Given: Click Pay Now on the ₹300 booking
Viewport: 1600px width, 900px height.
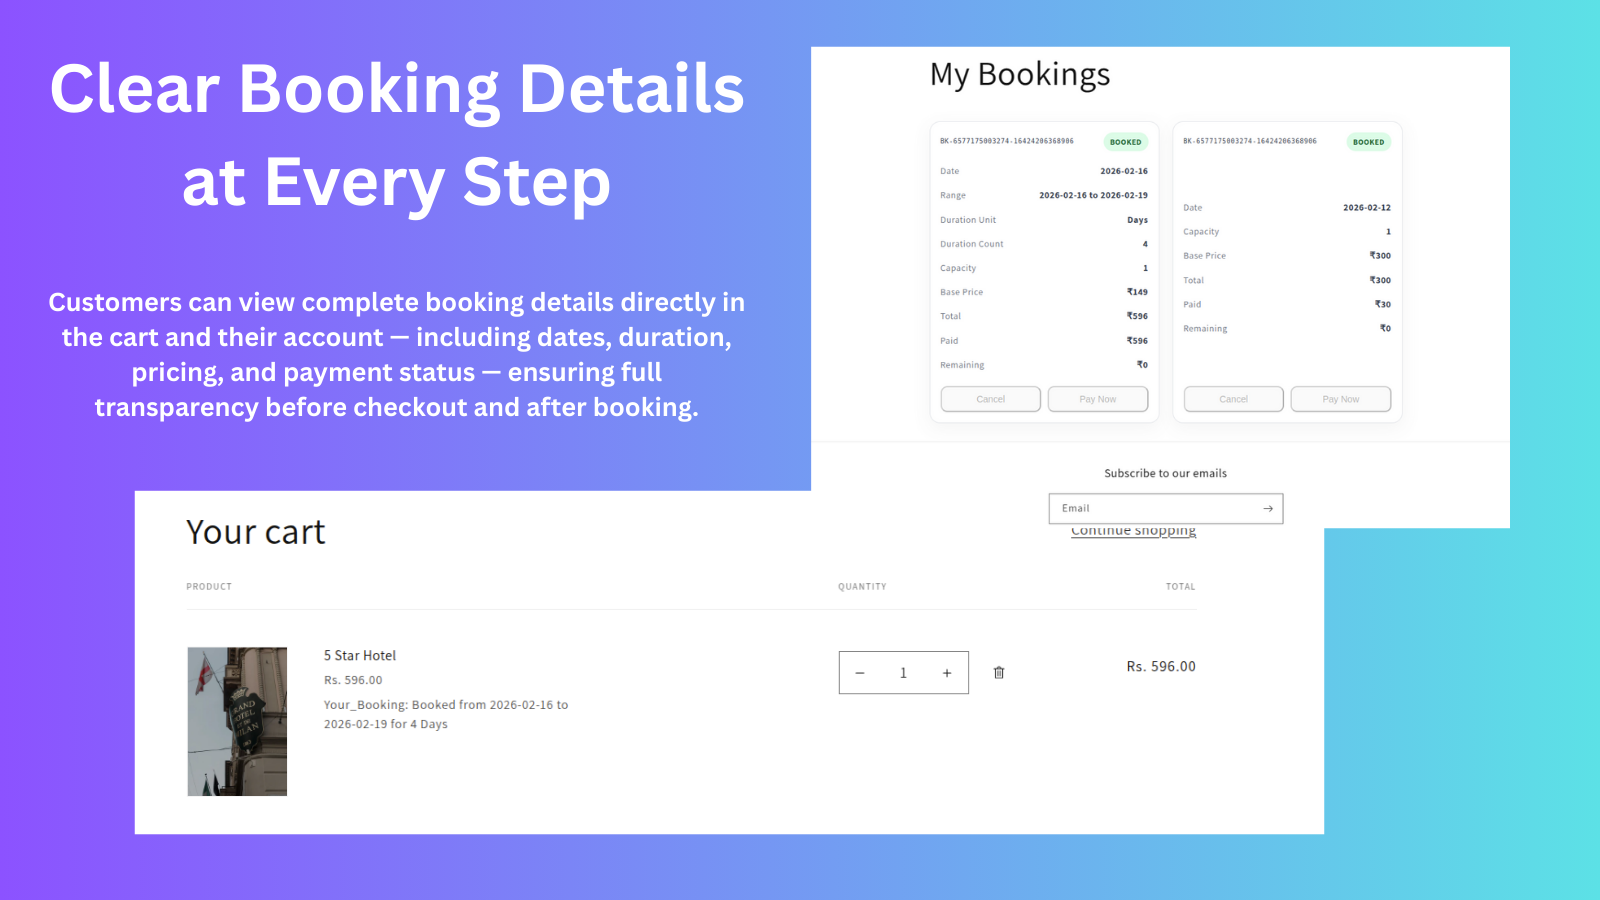Looking at the screenshot, I should point(1340,398).
